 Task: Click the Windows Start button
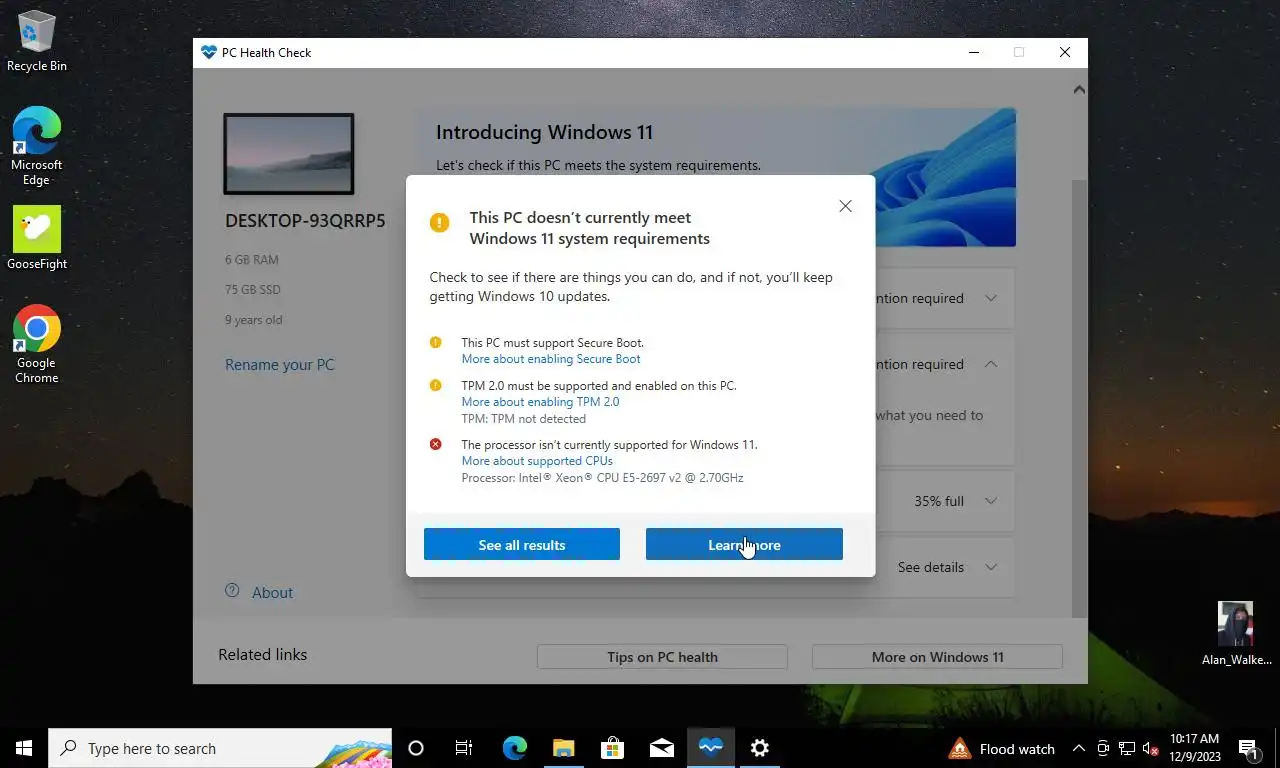pos(24,748)
